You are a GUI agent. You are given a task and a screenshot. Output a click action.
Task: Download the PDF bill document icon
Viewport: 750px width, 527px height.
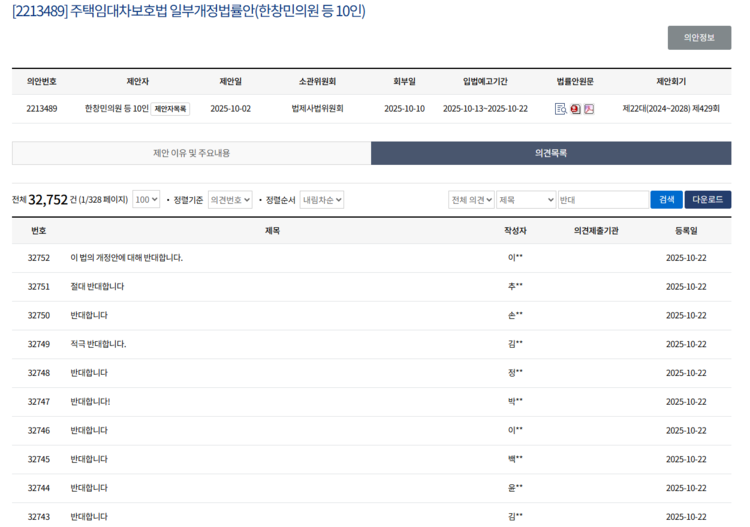point(589,109)
